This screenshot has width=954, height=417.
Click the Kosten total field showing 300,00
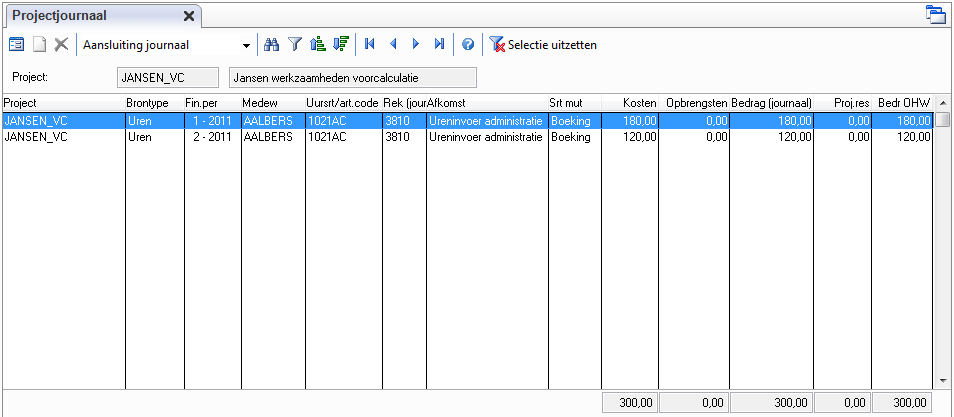(x=630, y=402)
